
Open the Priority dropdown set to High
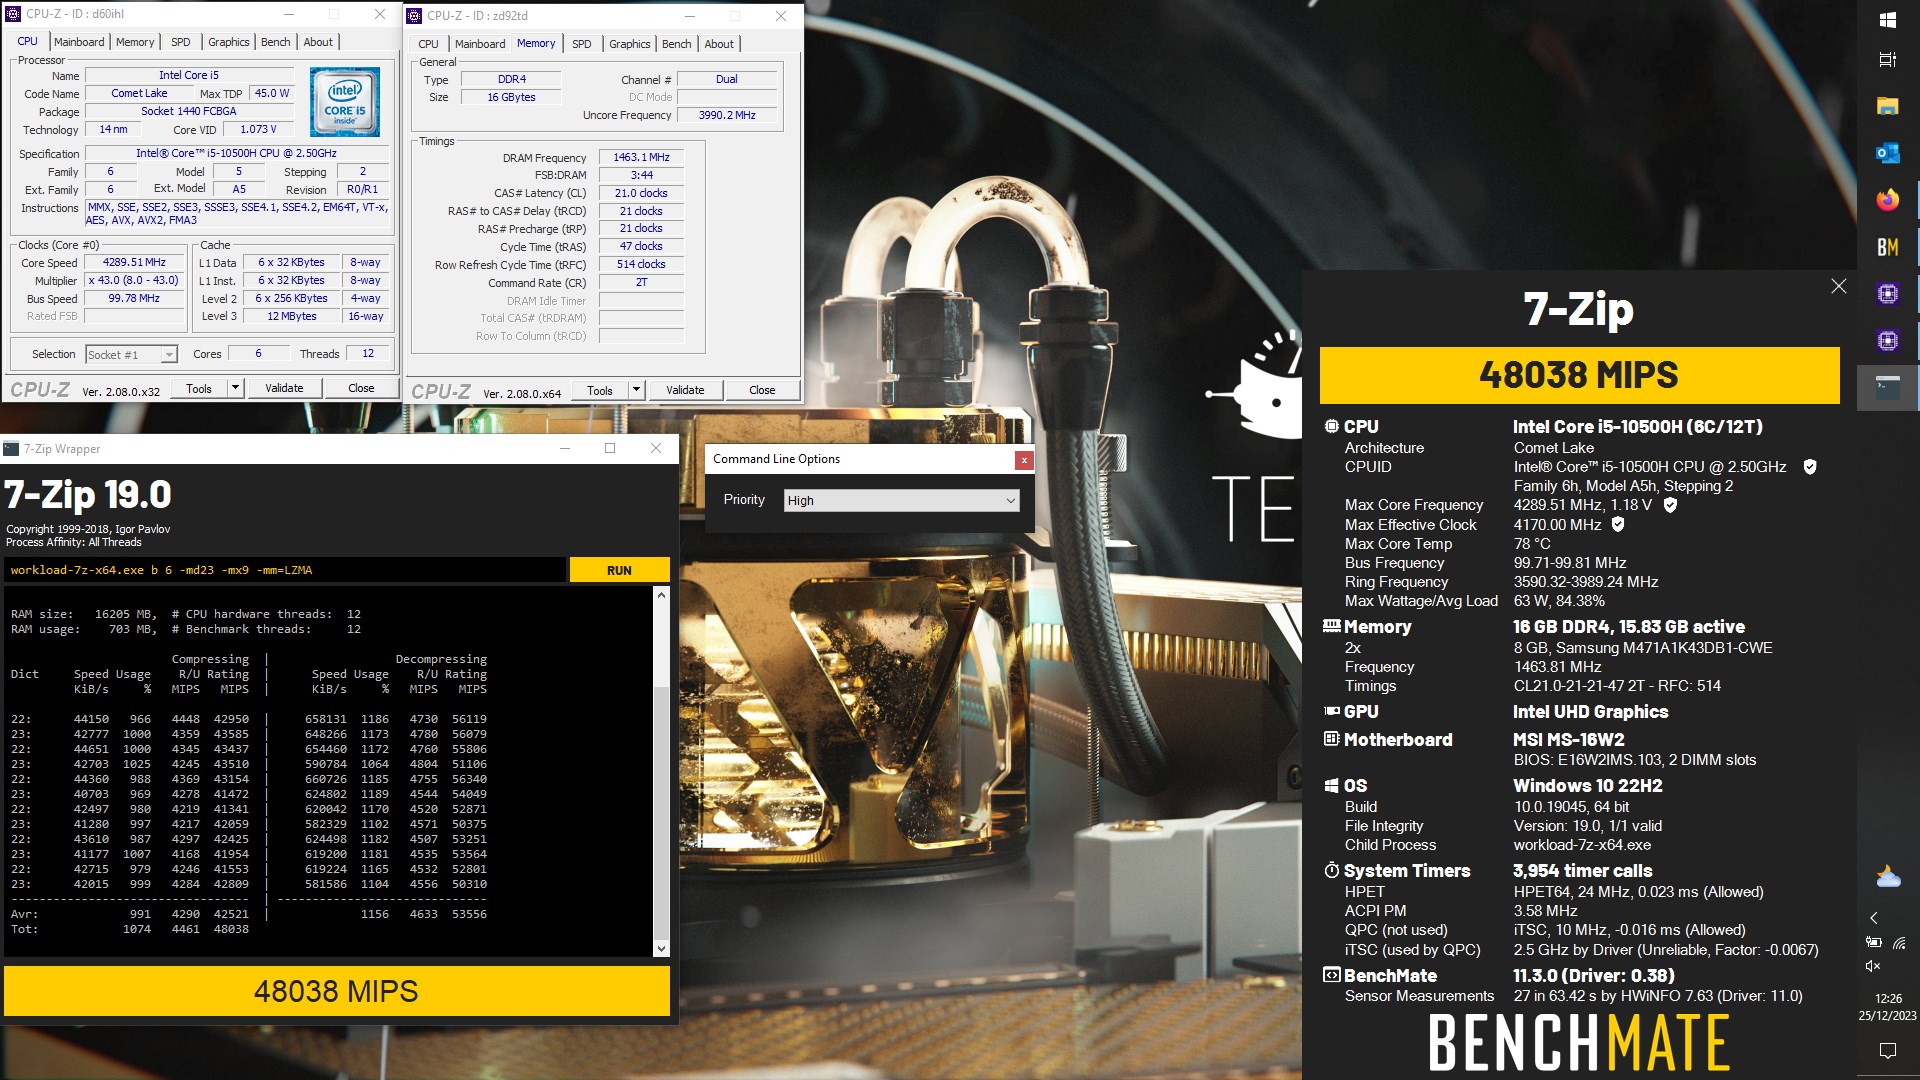click(901, 500)
